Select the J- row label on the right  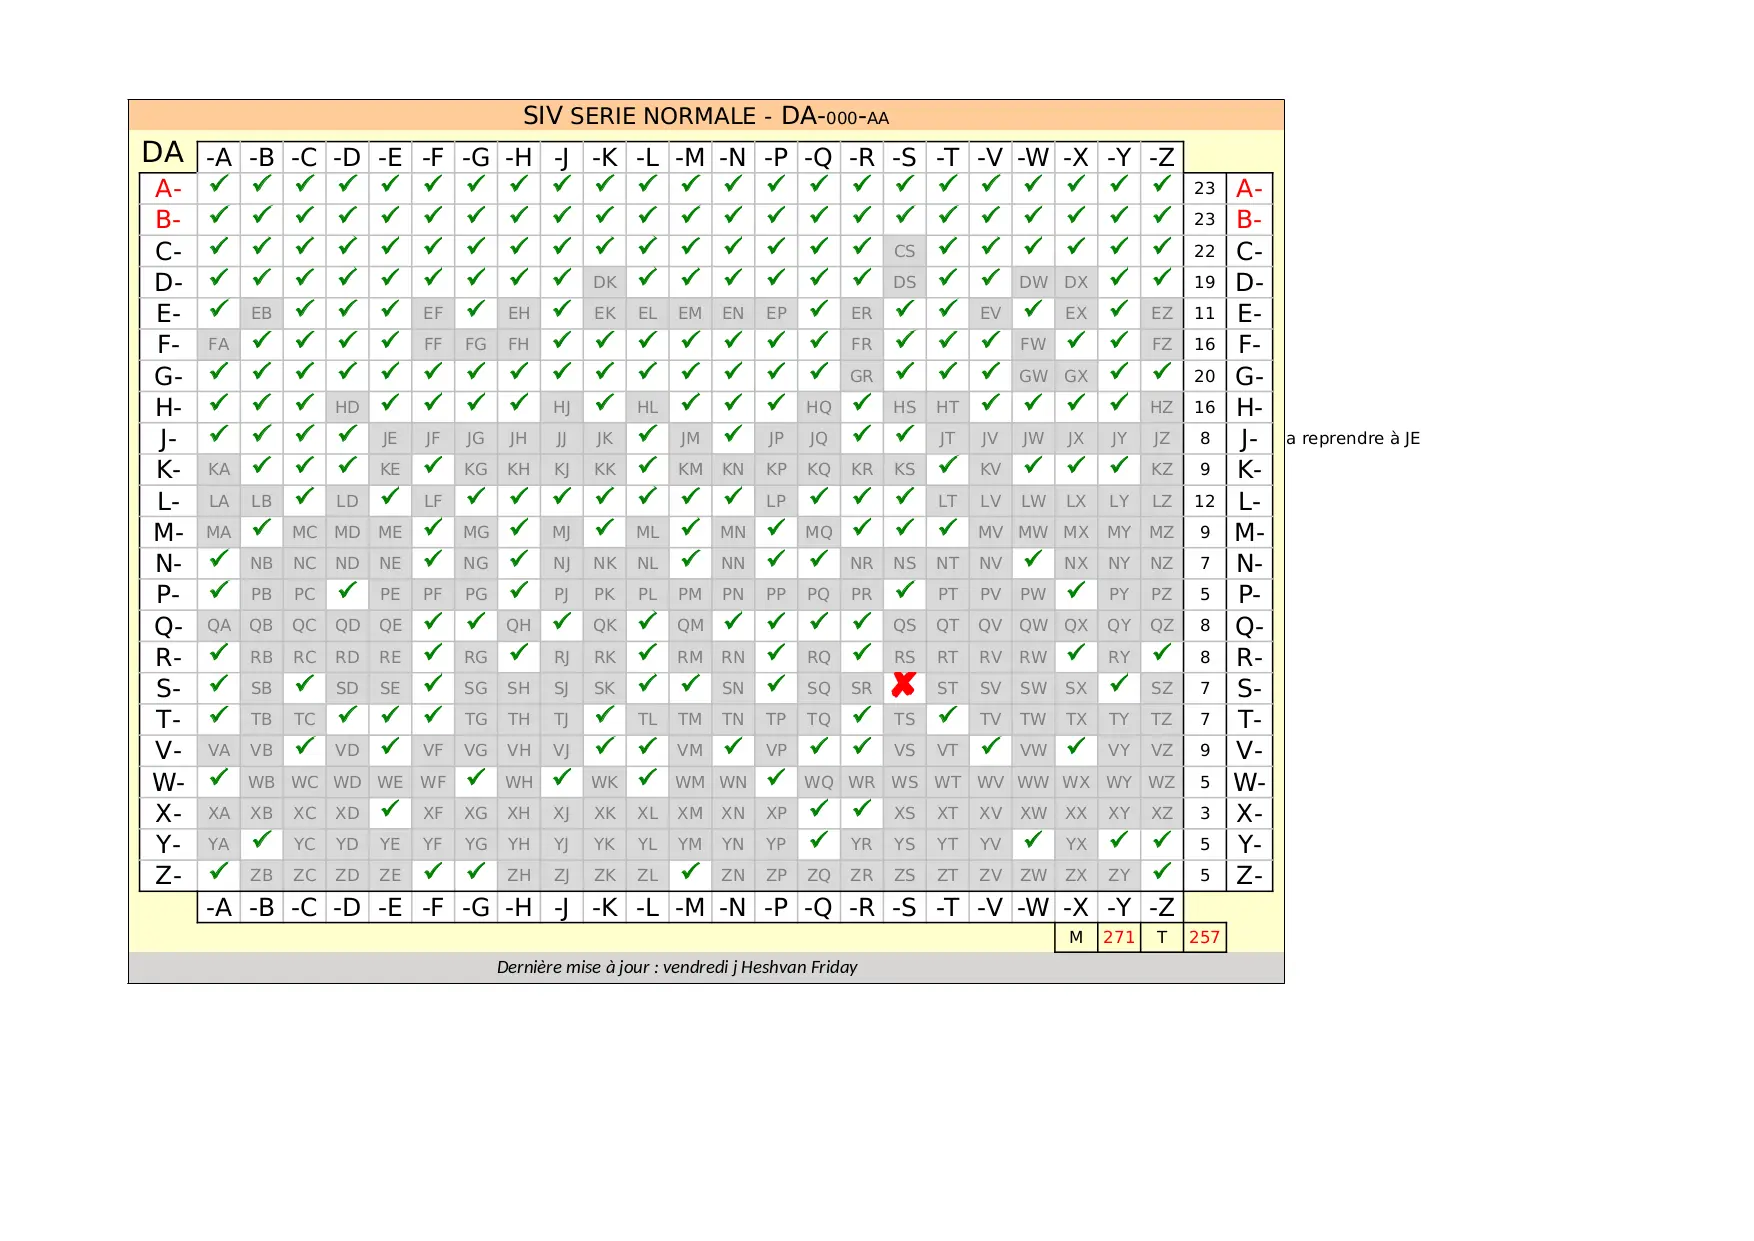1249,438
